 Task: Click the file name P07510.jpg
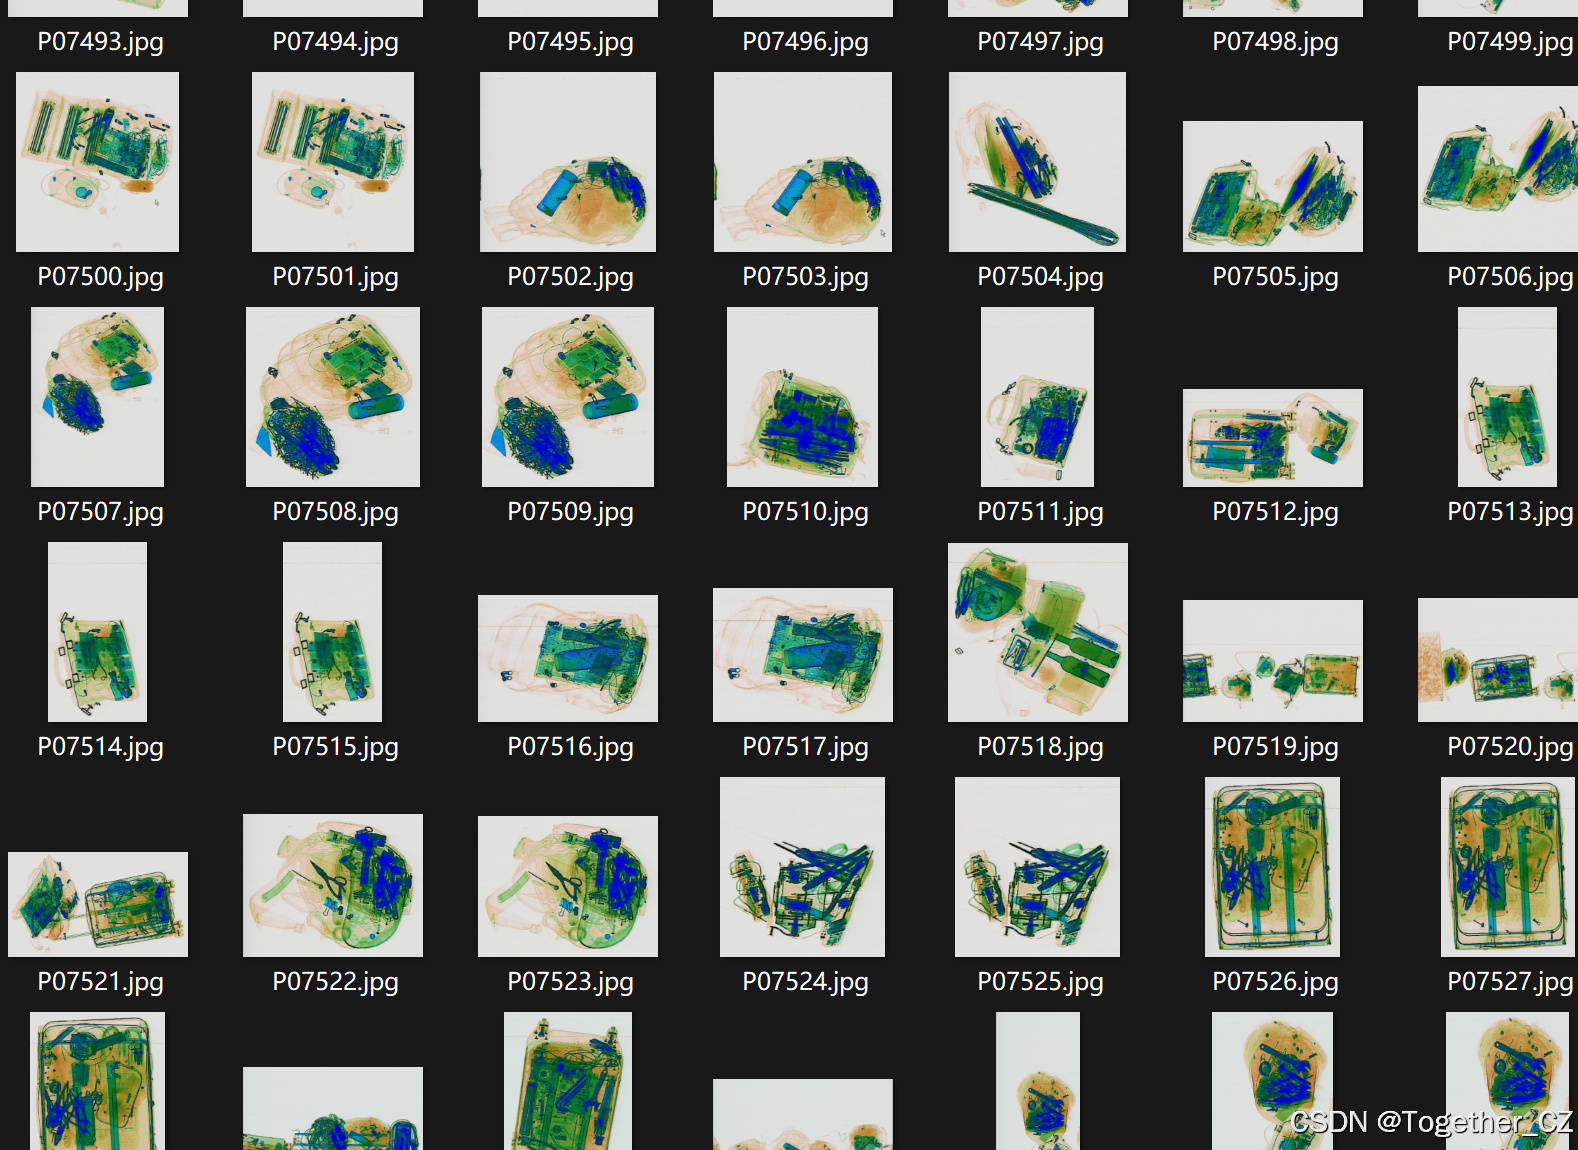805,512
